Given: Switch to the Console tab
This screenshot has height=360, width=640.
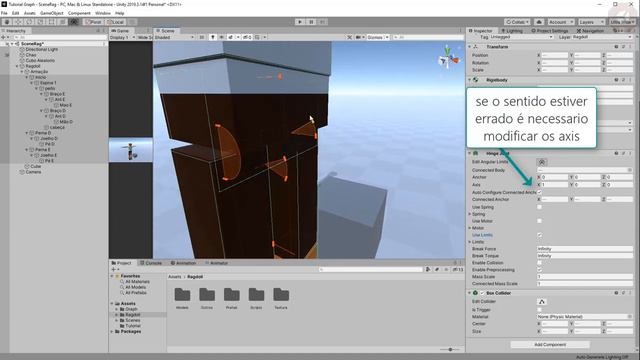Looking at the screenshot, I should click(151, 263).
